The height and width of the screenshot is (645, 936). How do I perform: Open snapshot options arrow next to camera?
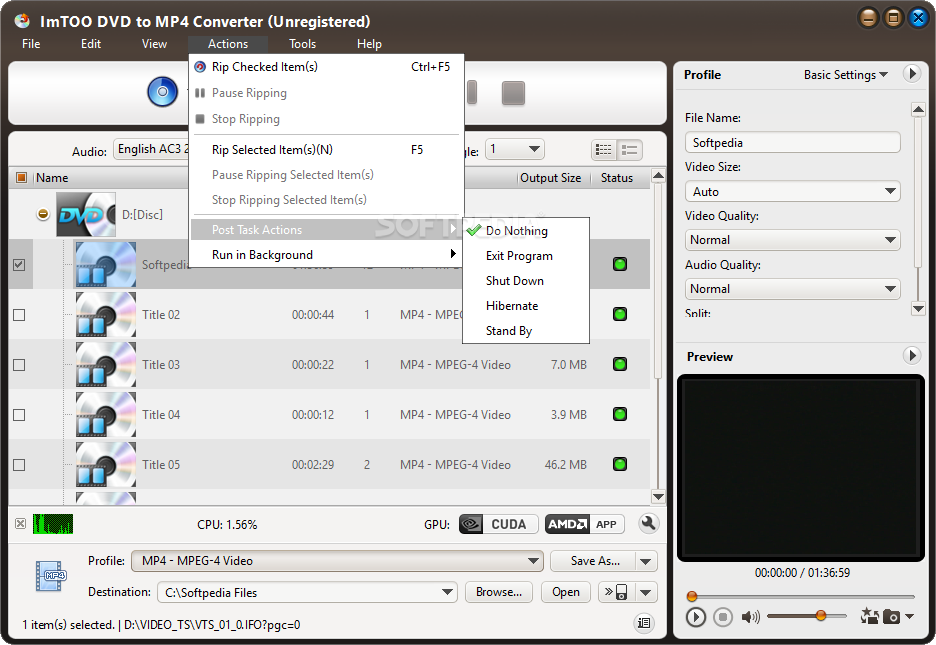tap(909, 616)
